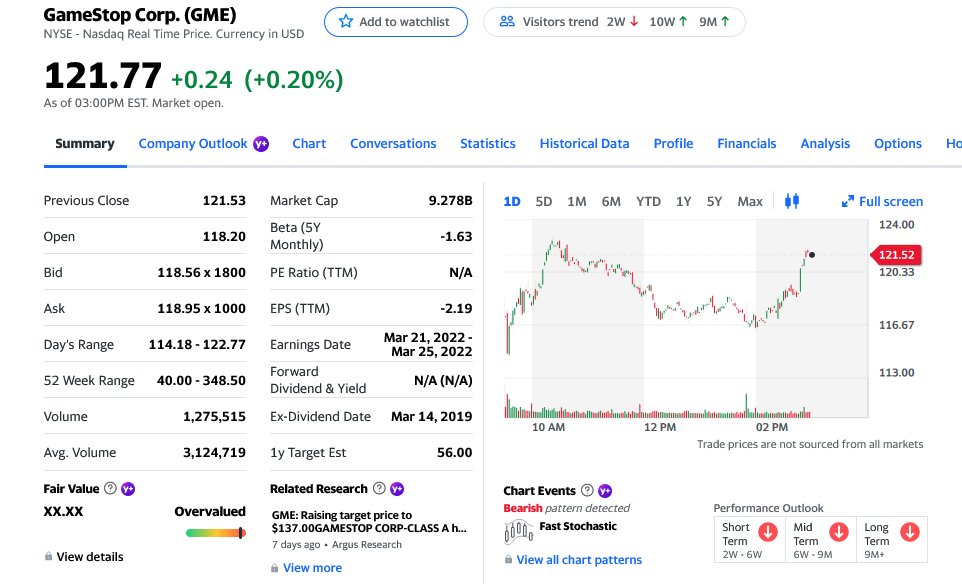This screenshot has width=962, height=584.
Task: Click the Full screen expand arrows icon
Action: point(848,201)
